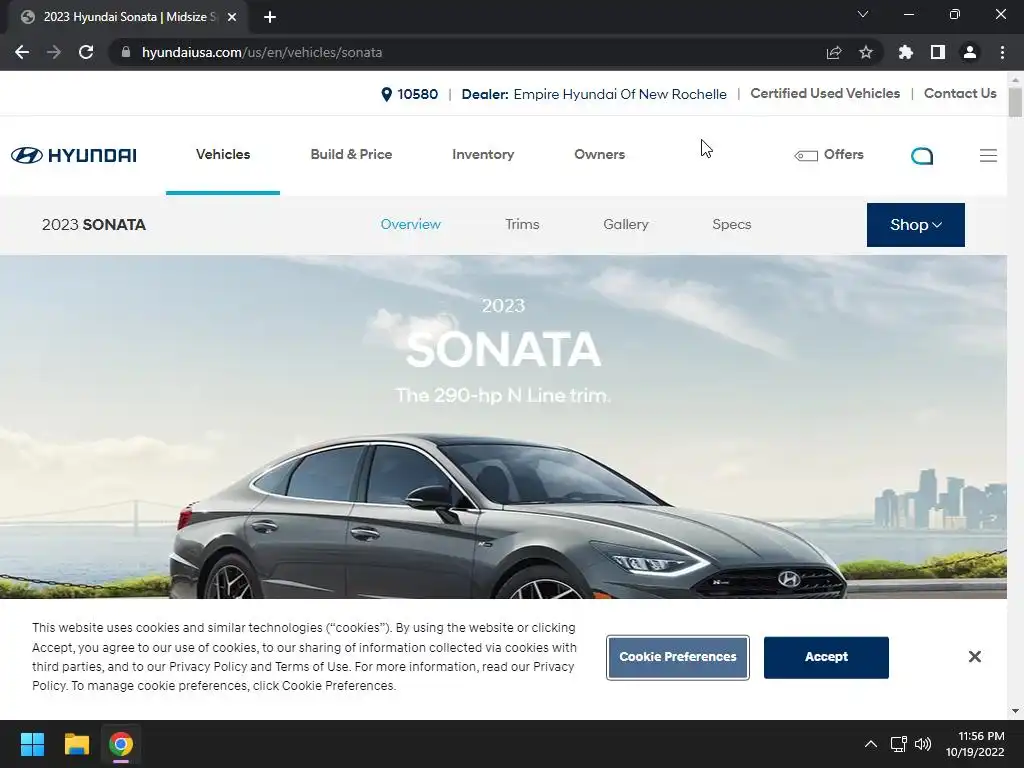Open the hamburger menu icon
1024x768 pixels.
pyautogui.click(x=988, y=155)
